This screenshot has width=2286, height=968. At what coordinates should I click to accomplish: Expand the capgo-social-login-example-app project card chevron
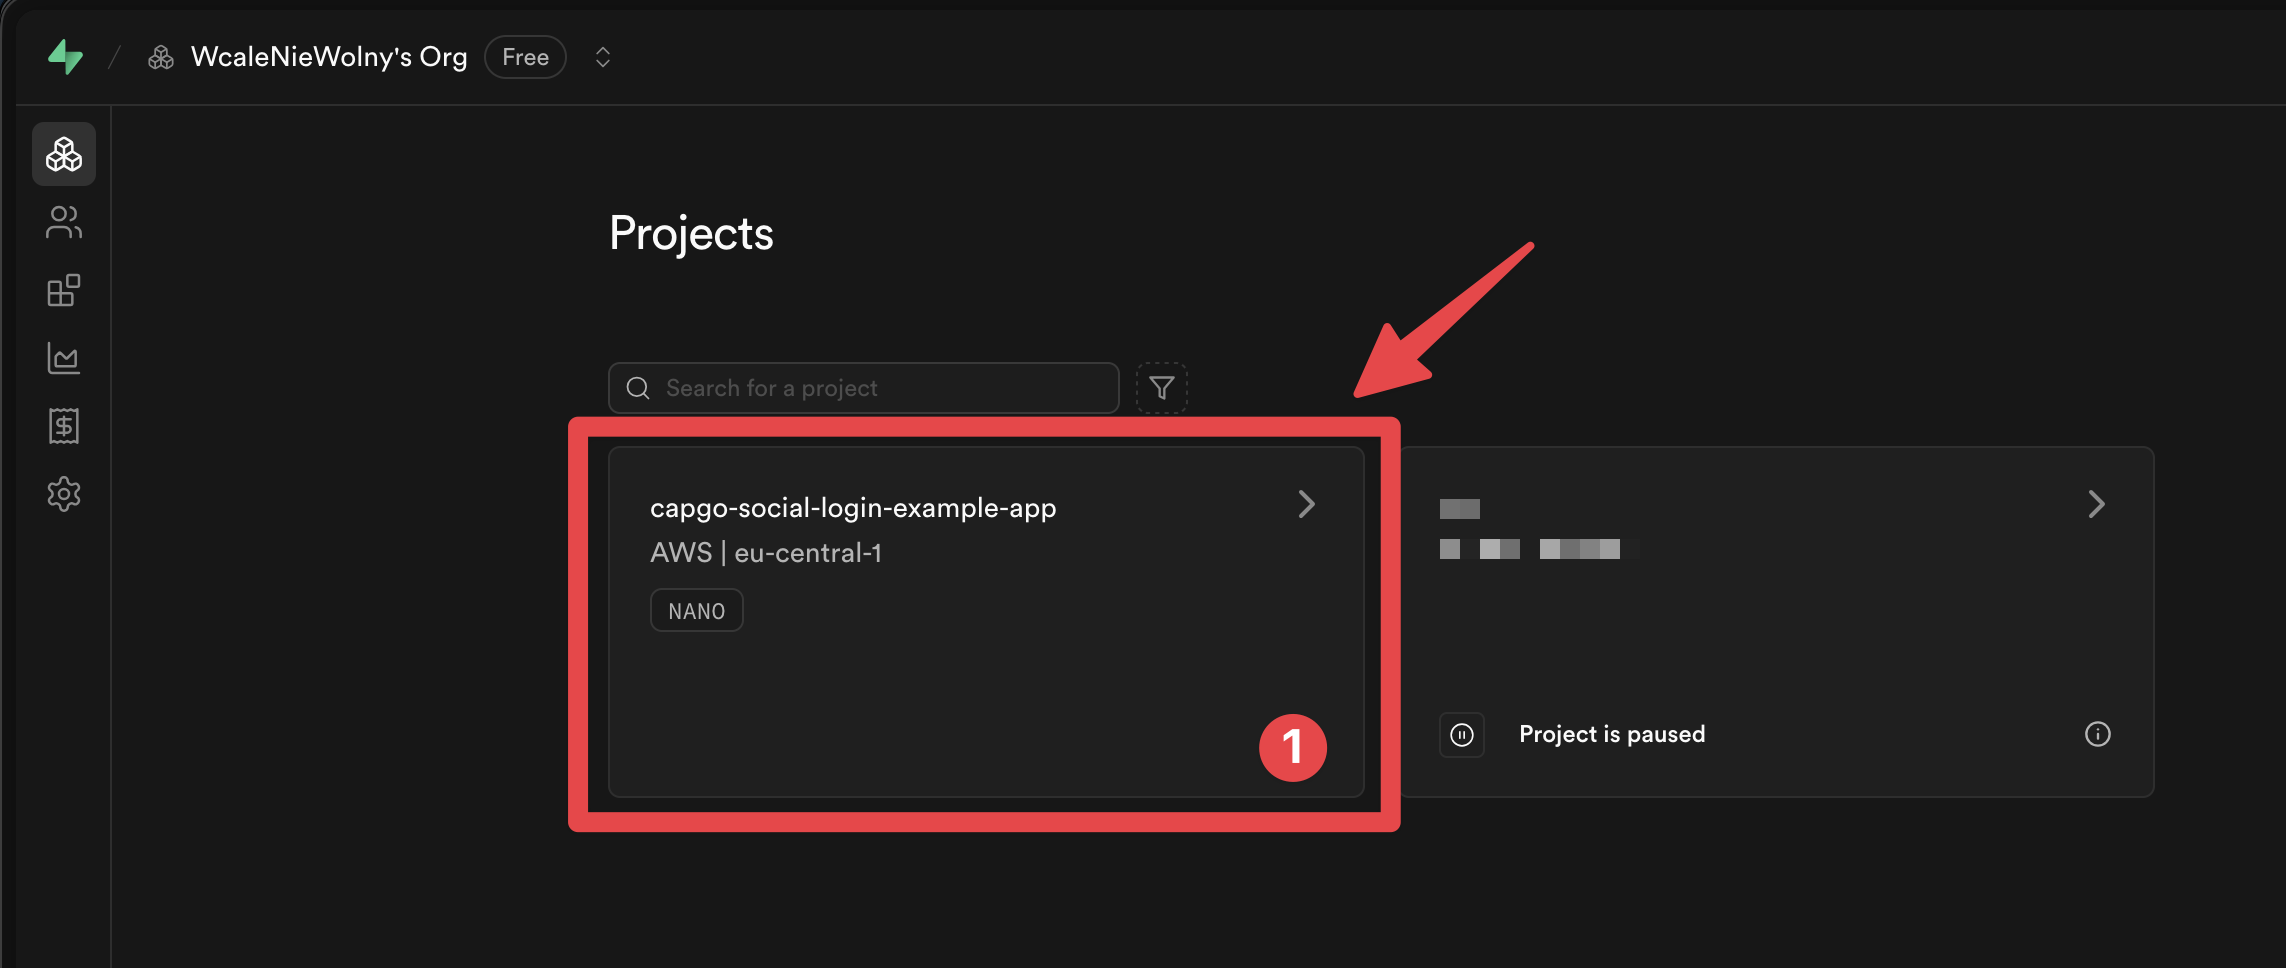pyautogui.click(x=1306, y=504)
